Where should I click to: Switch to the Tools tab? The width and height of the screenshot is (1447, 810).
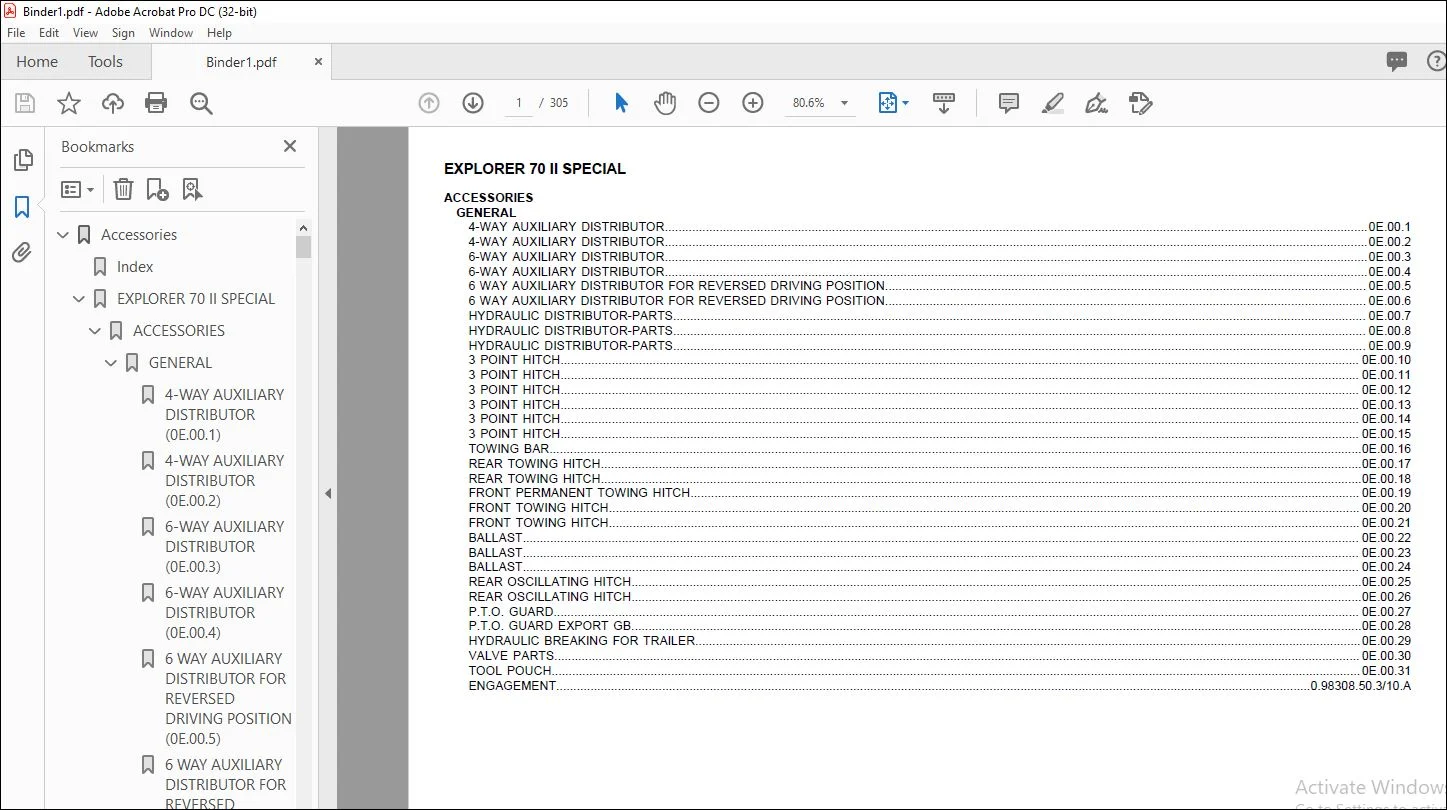point(105,62)
